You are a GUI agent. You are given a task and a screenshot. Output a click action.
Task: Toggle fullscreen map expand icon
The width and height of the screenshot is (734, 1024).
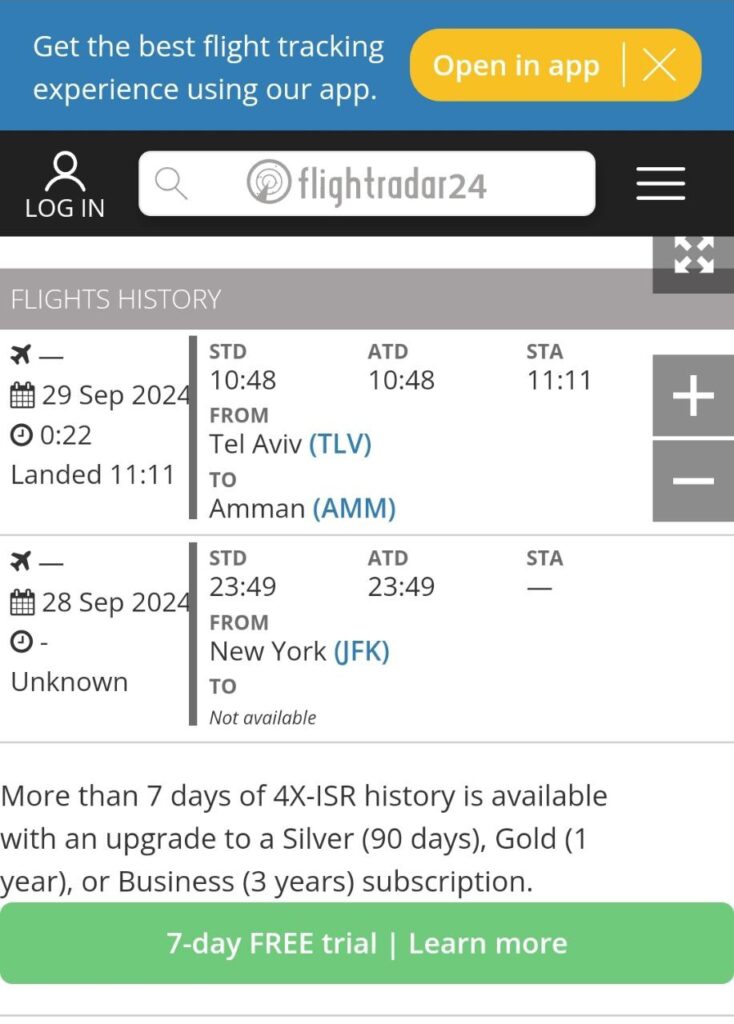click(x=694, y=255)
